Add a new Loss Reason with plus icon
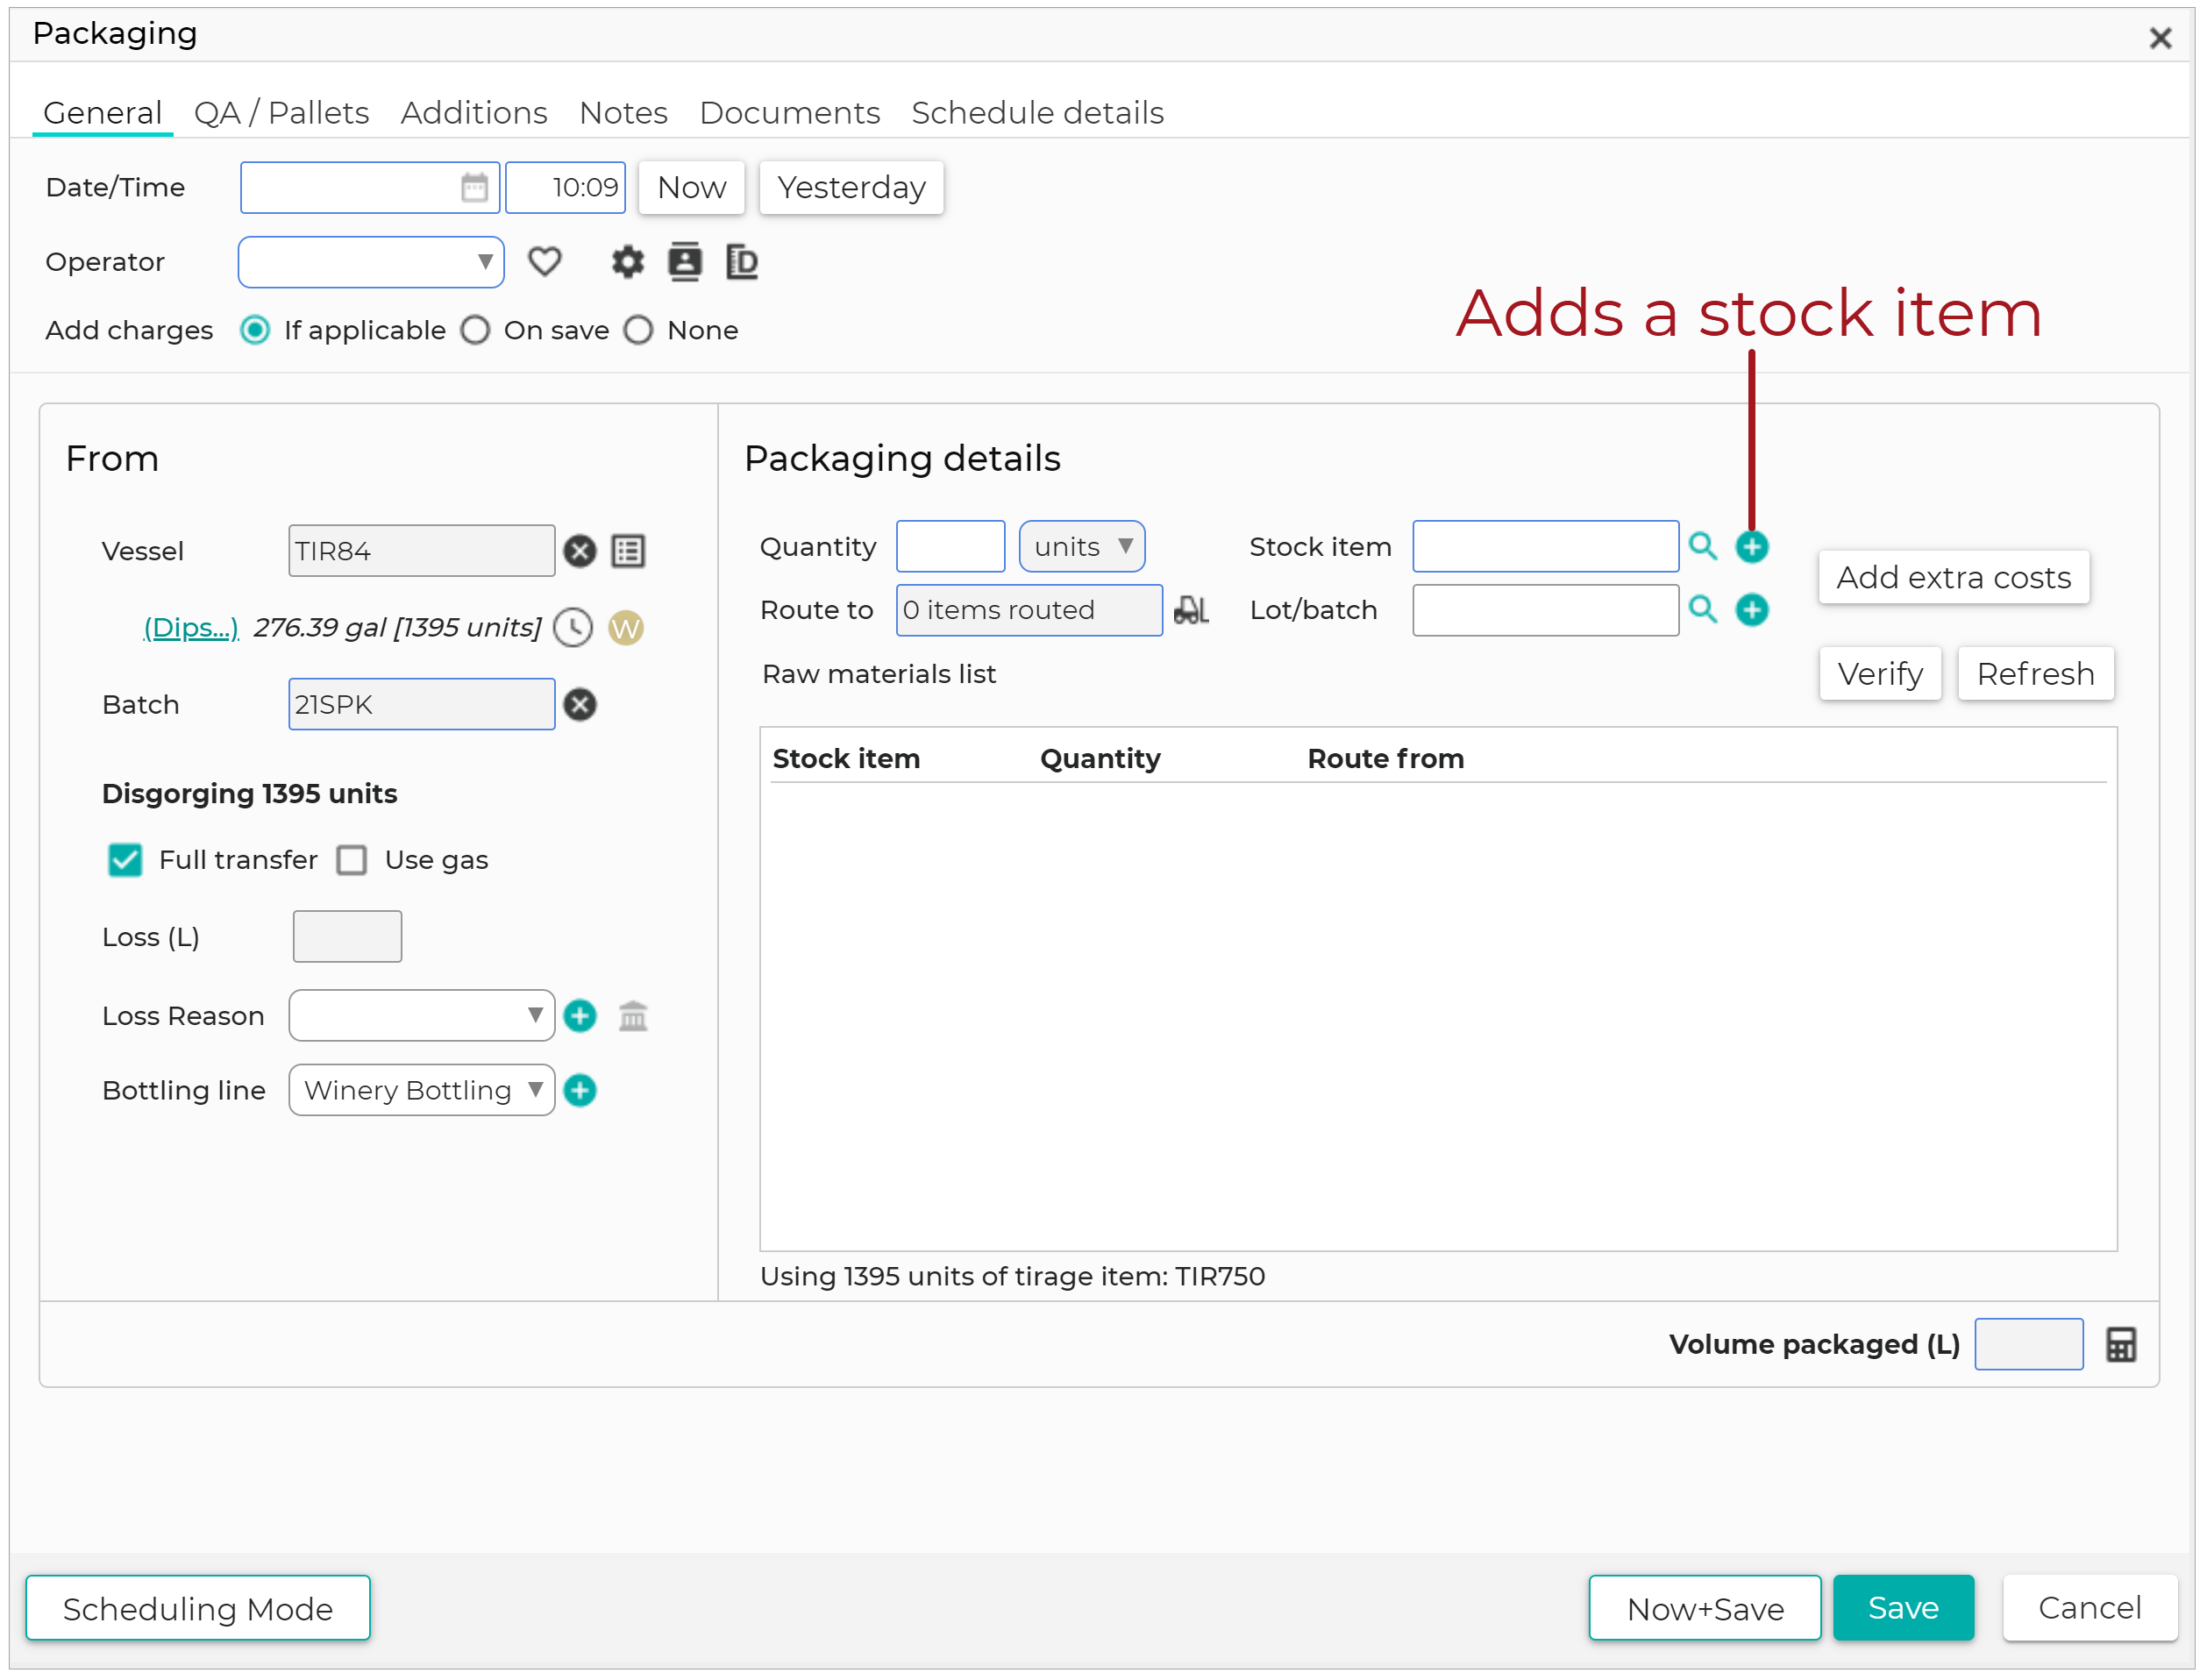This screenshot has width=2207, height=1680. pyautogui.click(x=580, y=1016)
